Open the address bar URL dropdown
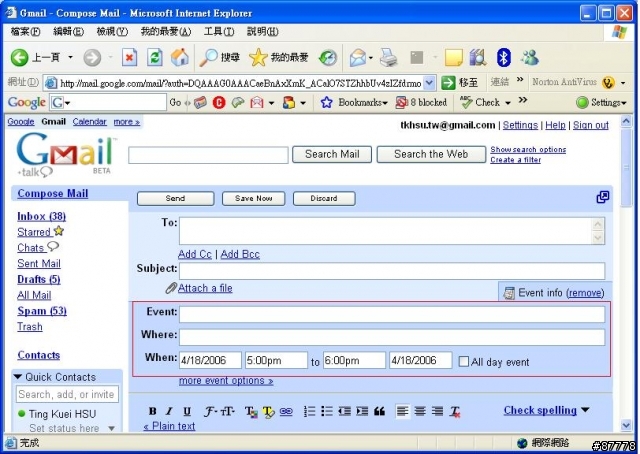Screen dimensions: 640x454 [x=429, y=83]
